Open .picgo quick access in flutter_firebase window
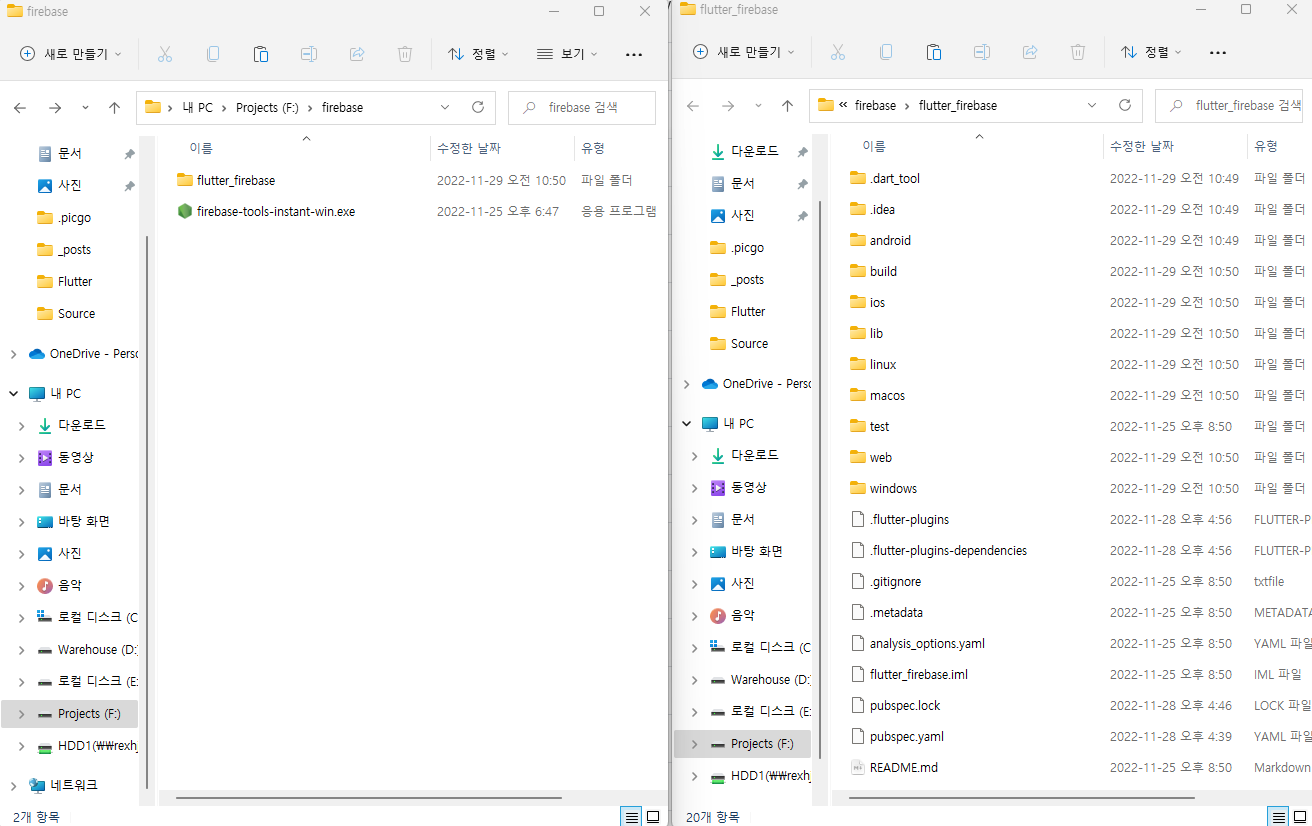Image resolution: width=1312 pixels, height=826 pixels. point(737,248)
